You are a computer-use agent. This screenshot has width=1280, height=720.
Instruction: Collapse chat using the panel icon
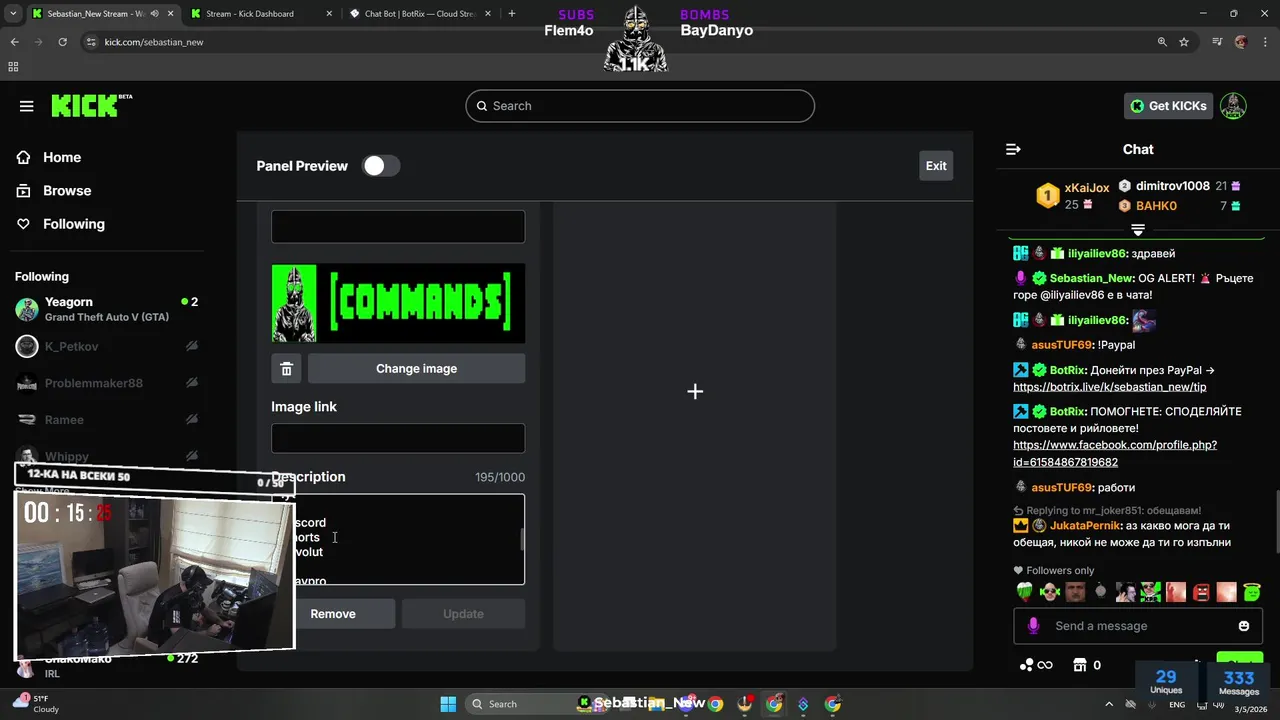(x=1013, y=149)
